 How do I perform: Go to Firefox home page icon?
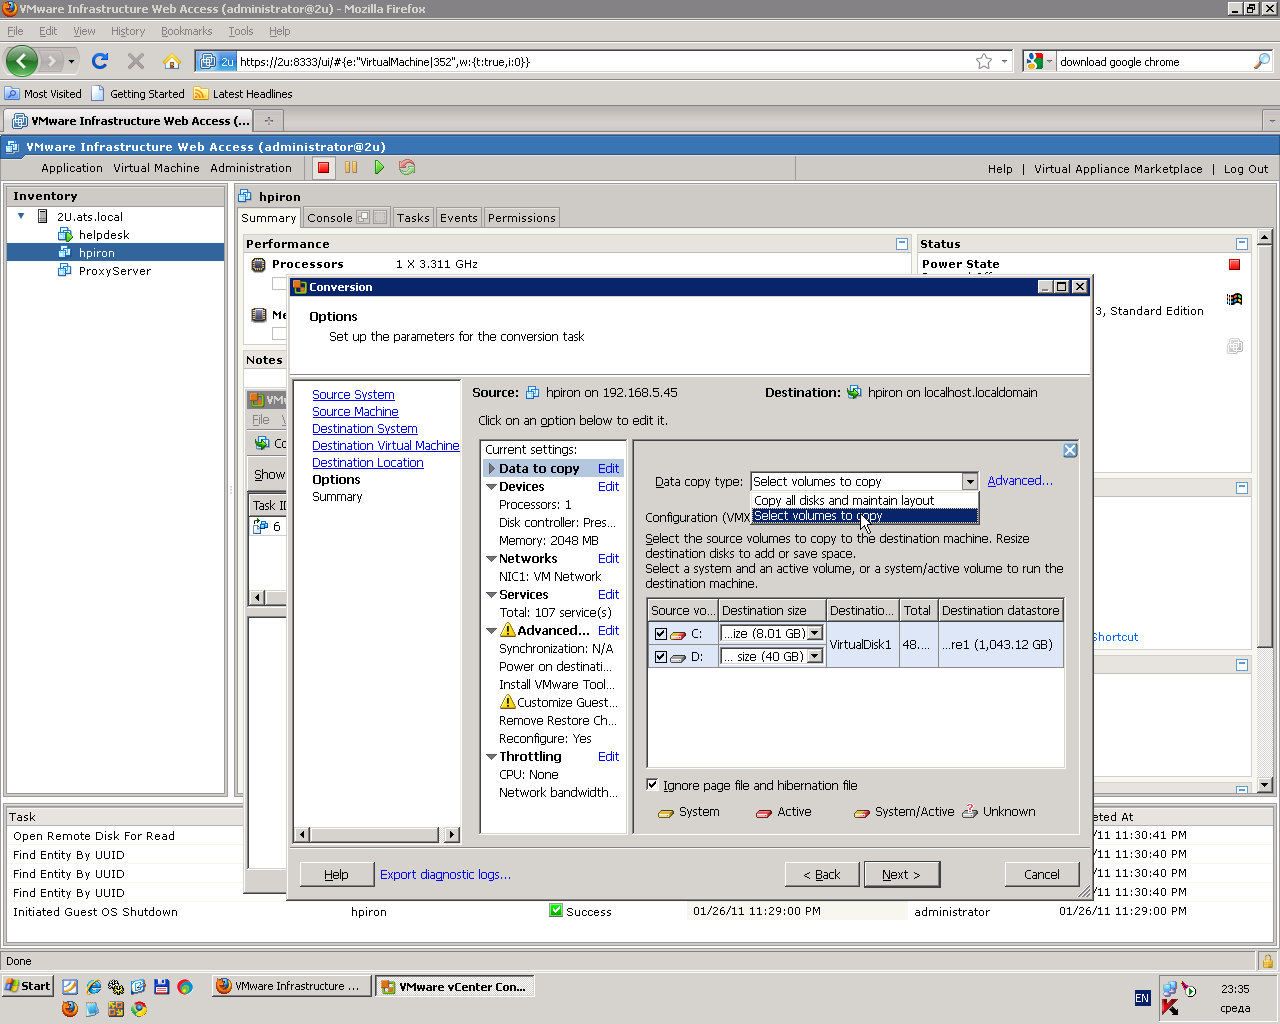tap(172, 61)
